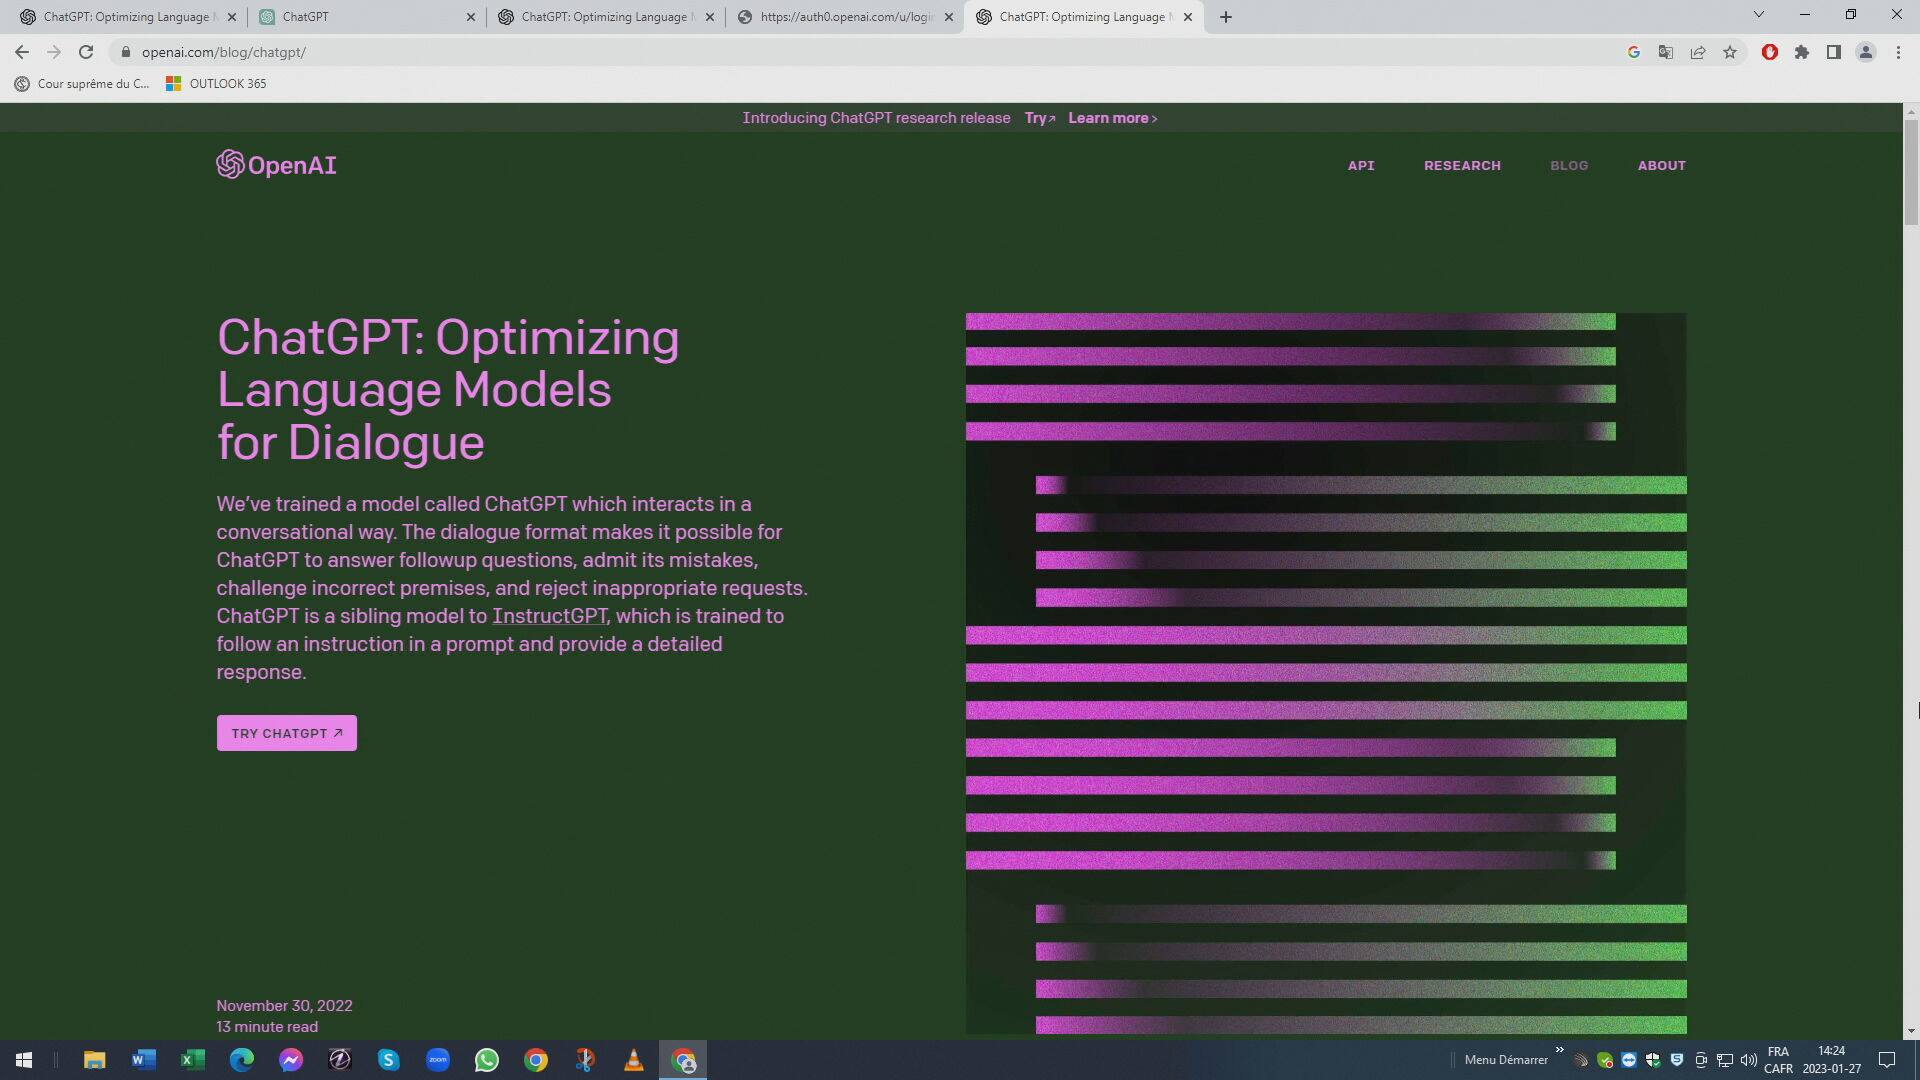Image resolution: width=1920 pixels, height=1080 pixels.
Task: Expand hidden taskbar toolbar chevron
Action: (x=1559, y=1050)
